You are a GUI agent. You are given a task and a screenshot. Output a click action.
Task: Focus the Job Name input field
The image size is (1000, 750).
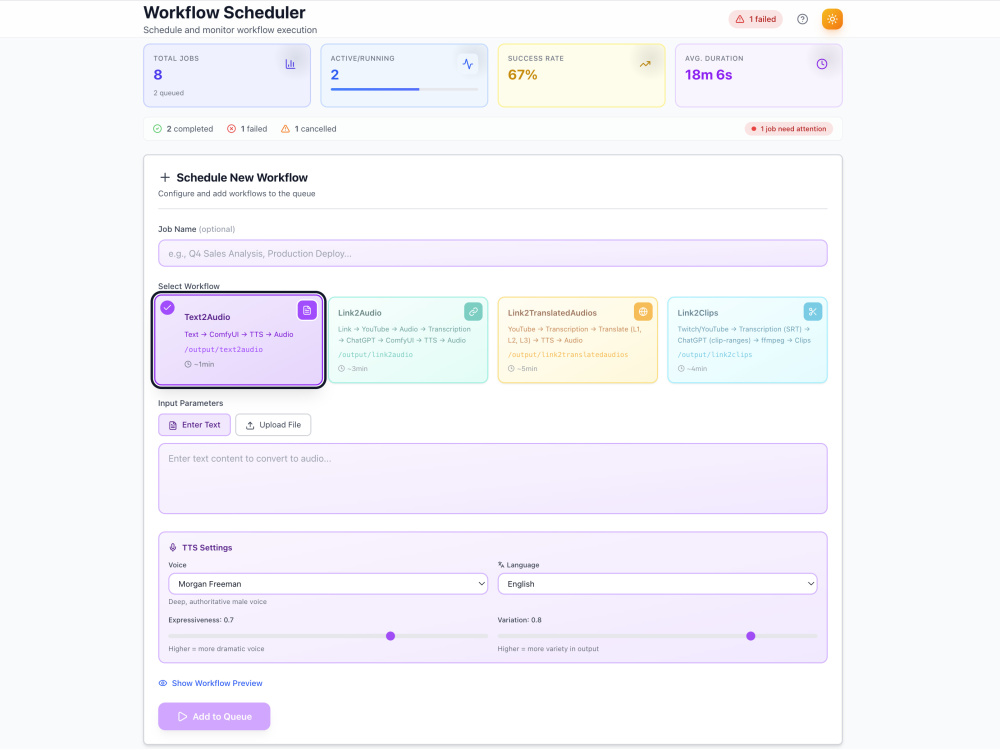coord(492,253)
